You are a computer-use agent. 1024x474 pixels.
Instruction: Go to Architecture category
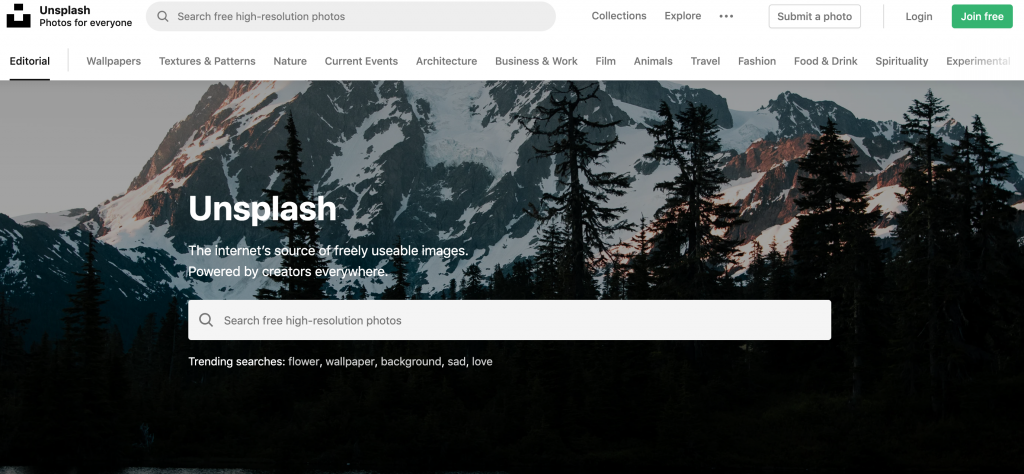446,61
